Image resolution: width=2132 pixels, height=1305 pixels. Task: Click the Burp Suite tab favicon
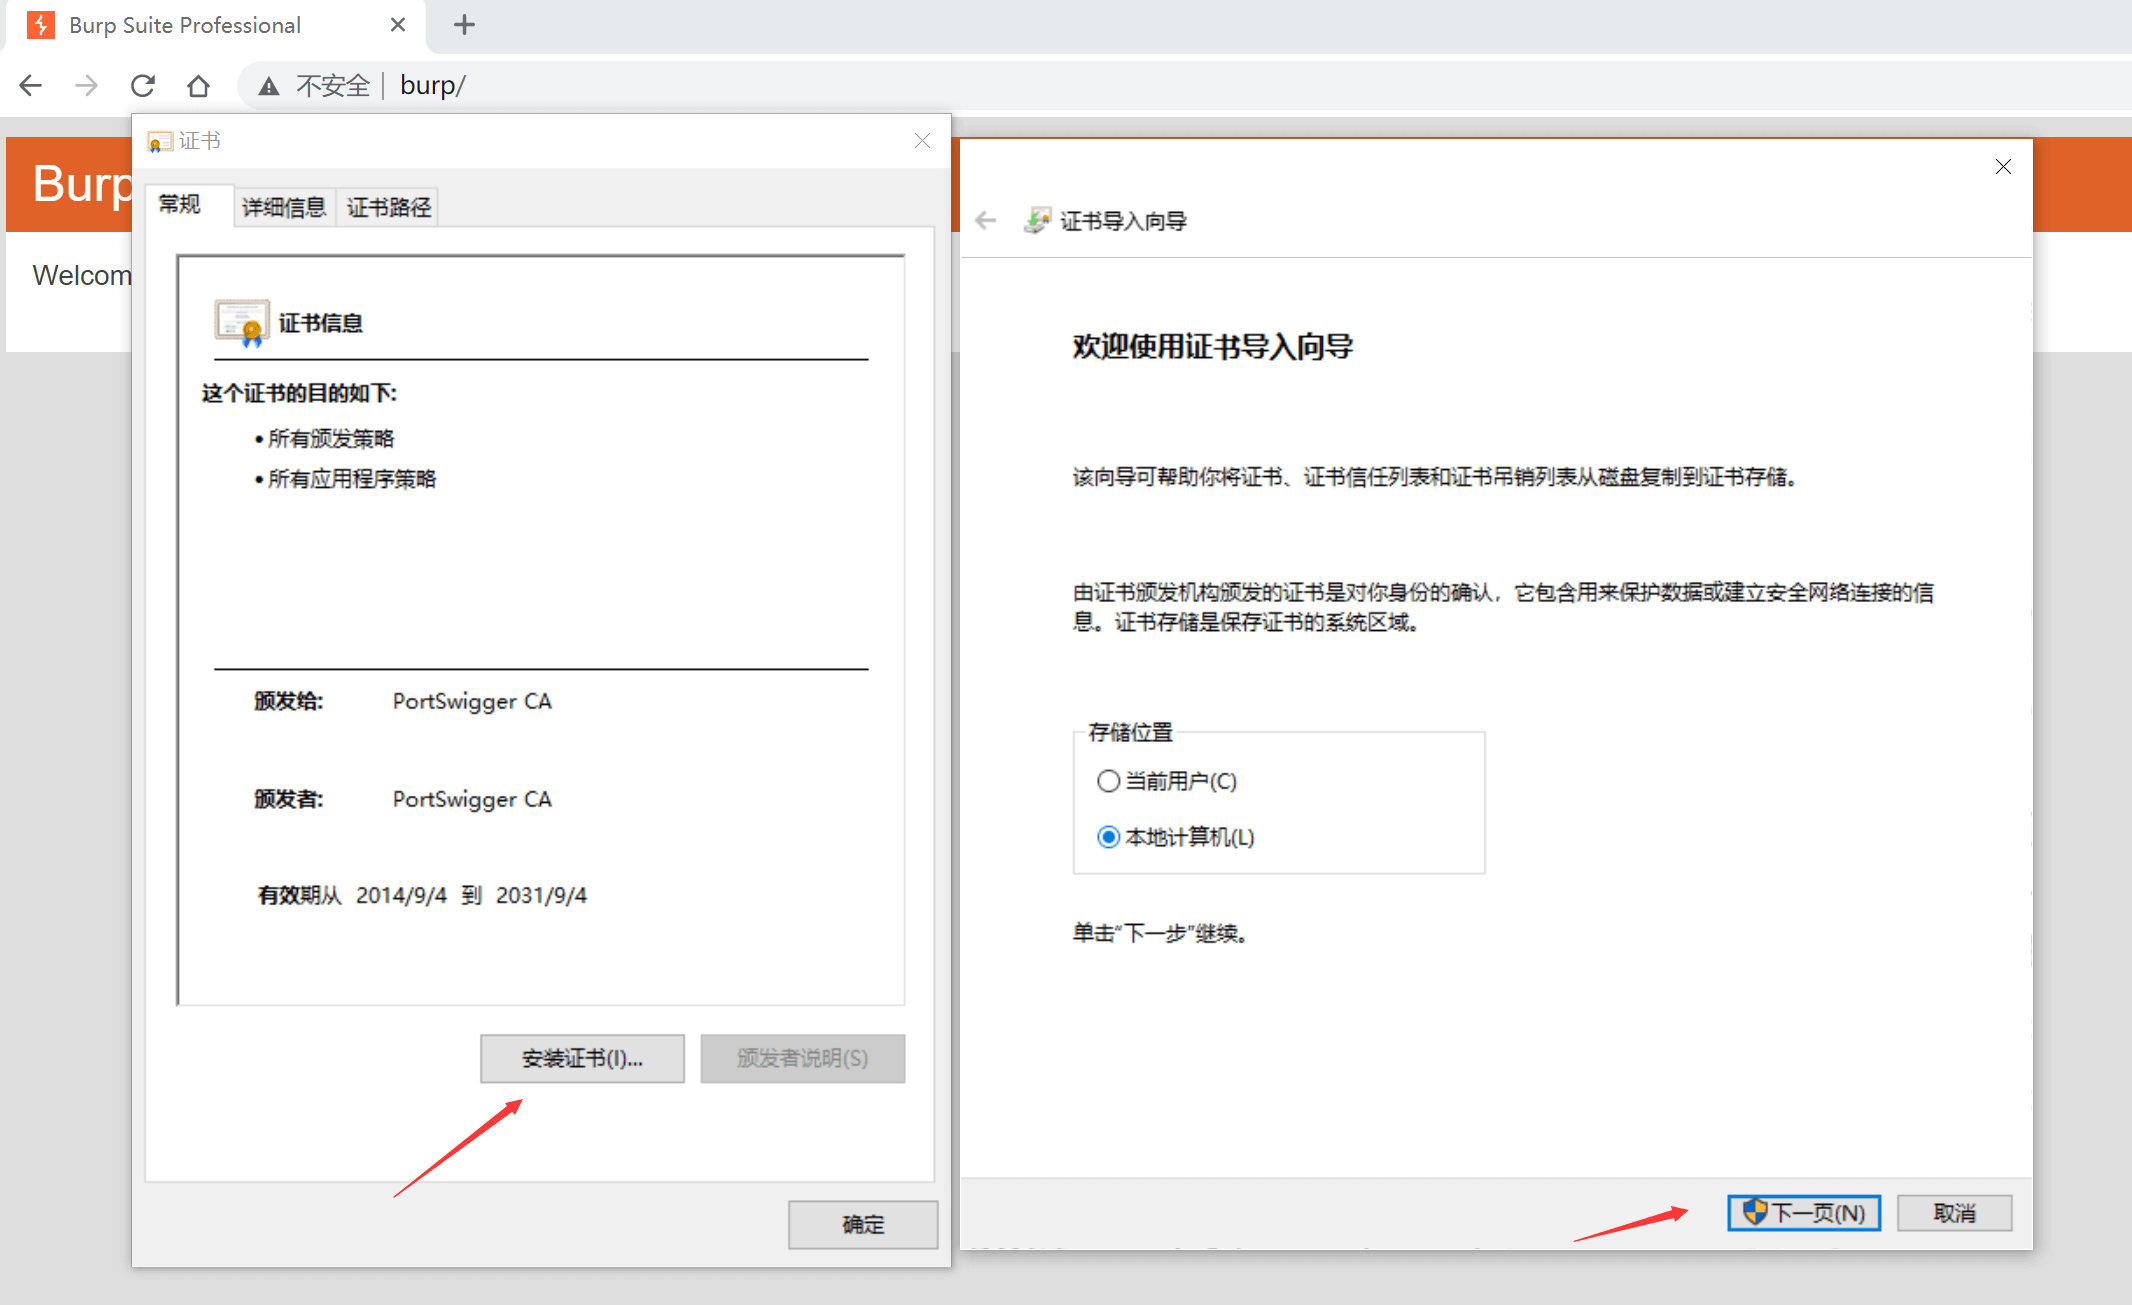(x=41, y=25)
